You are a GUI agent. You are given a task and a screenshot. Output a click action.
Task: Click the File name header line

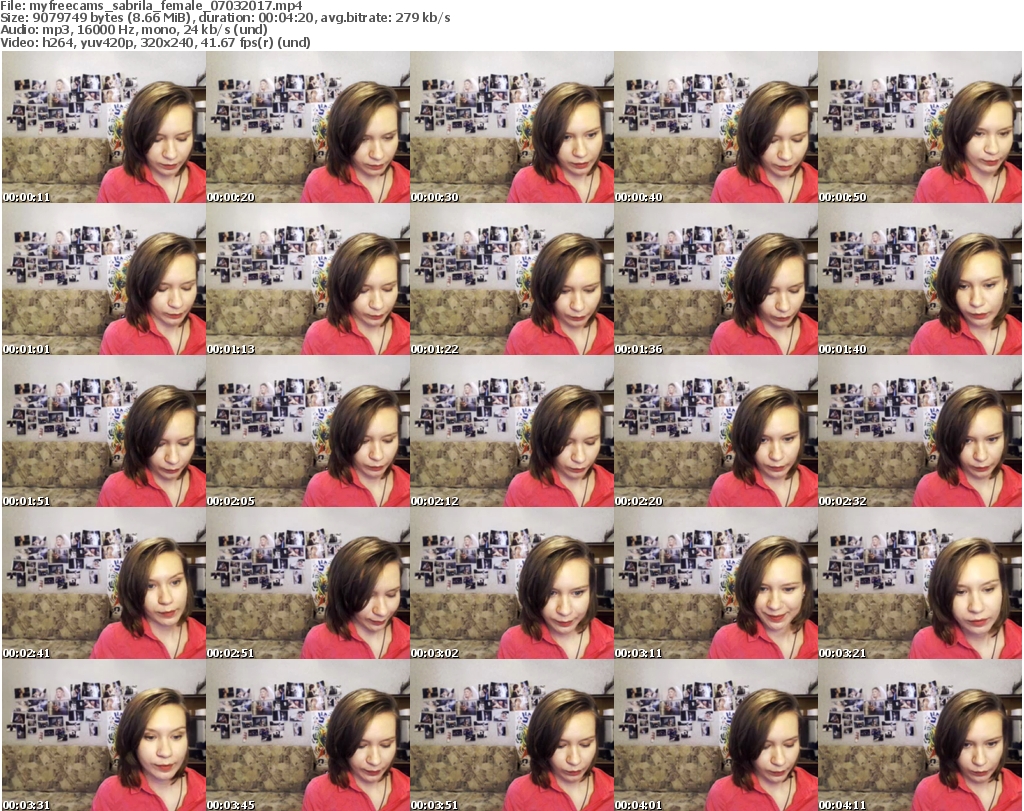point(152,6)
